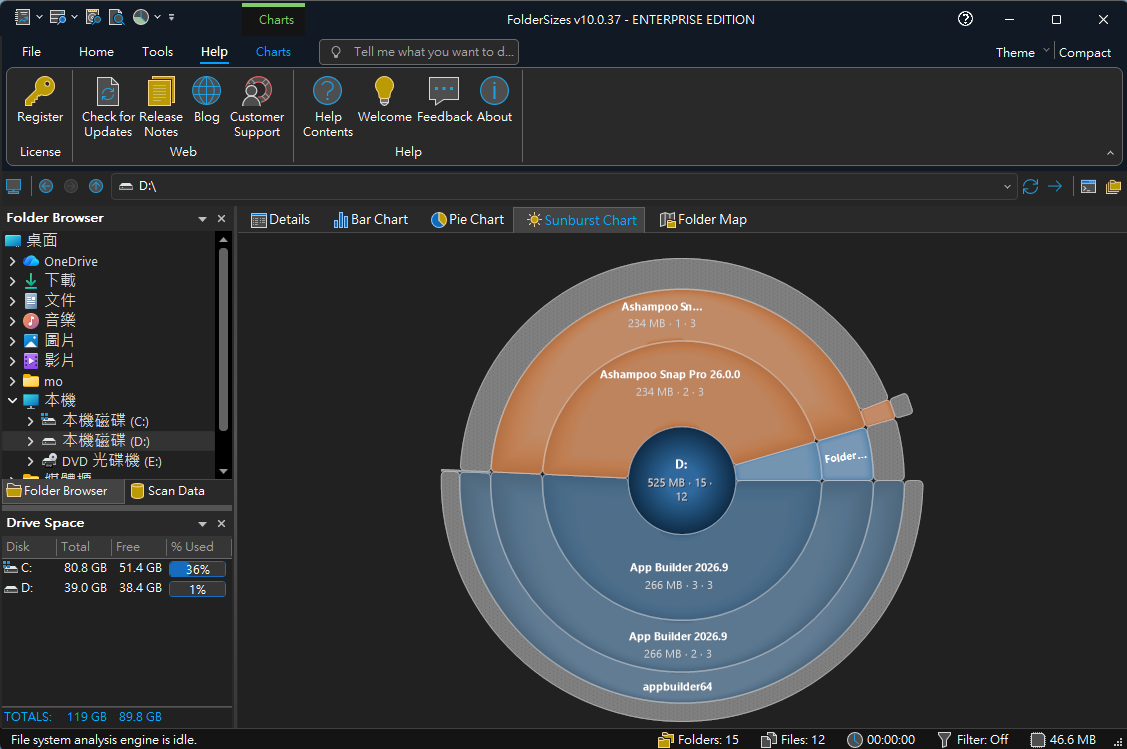Open the Theme dropdown
This screenshot has width=1127, height=749.
(x=1022, y=53)
